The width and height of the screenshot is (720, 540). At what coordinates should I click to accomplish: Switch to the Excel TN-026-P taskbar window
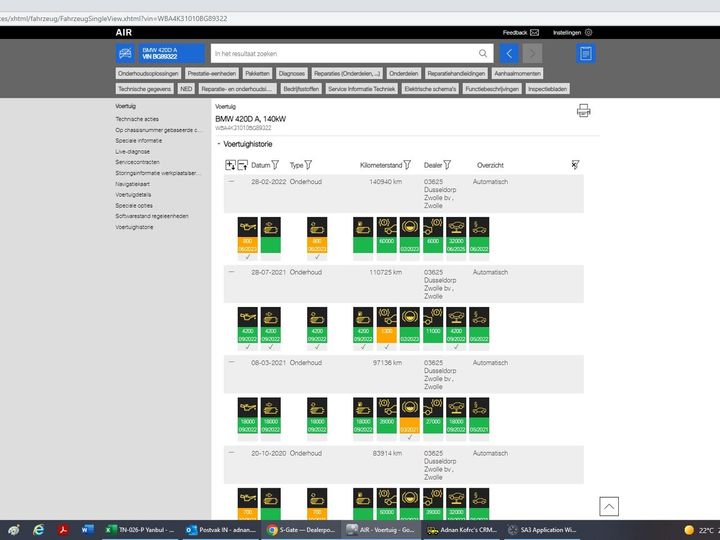click(141, 530)
